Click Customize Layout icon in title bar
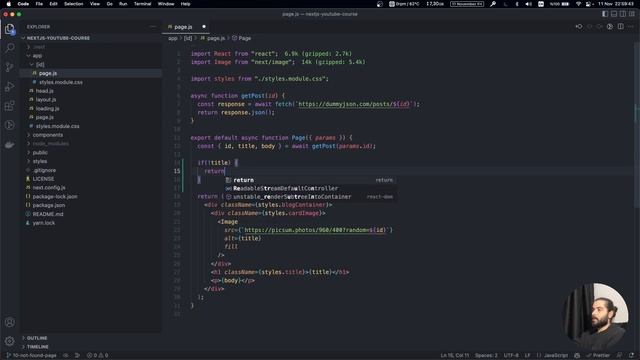The width and height of the screenshot is (640, 360). pos(632,14)
